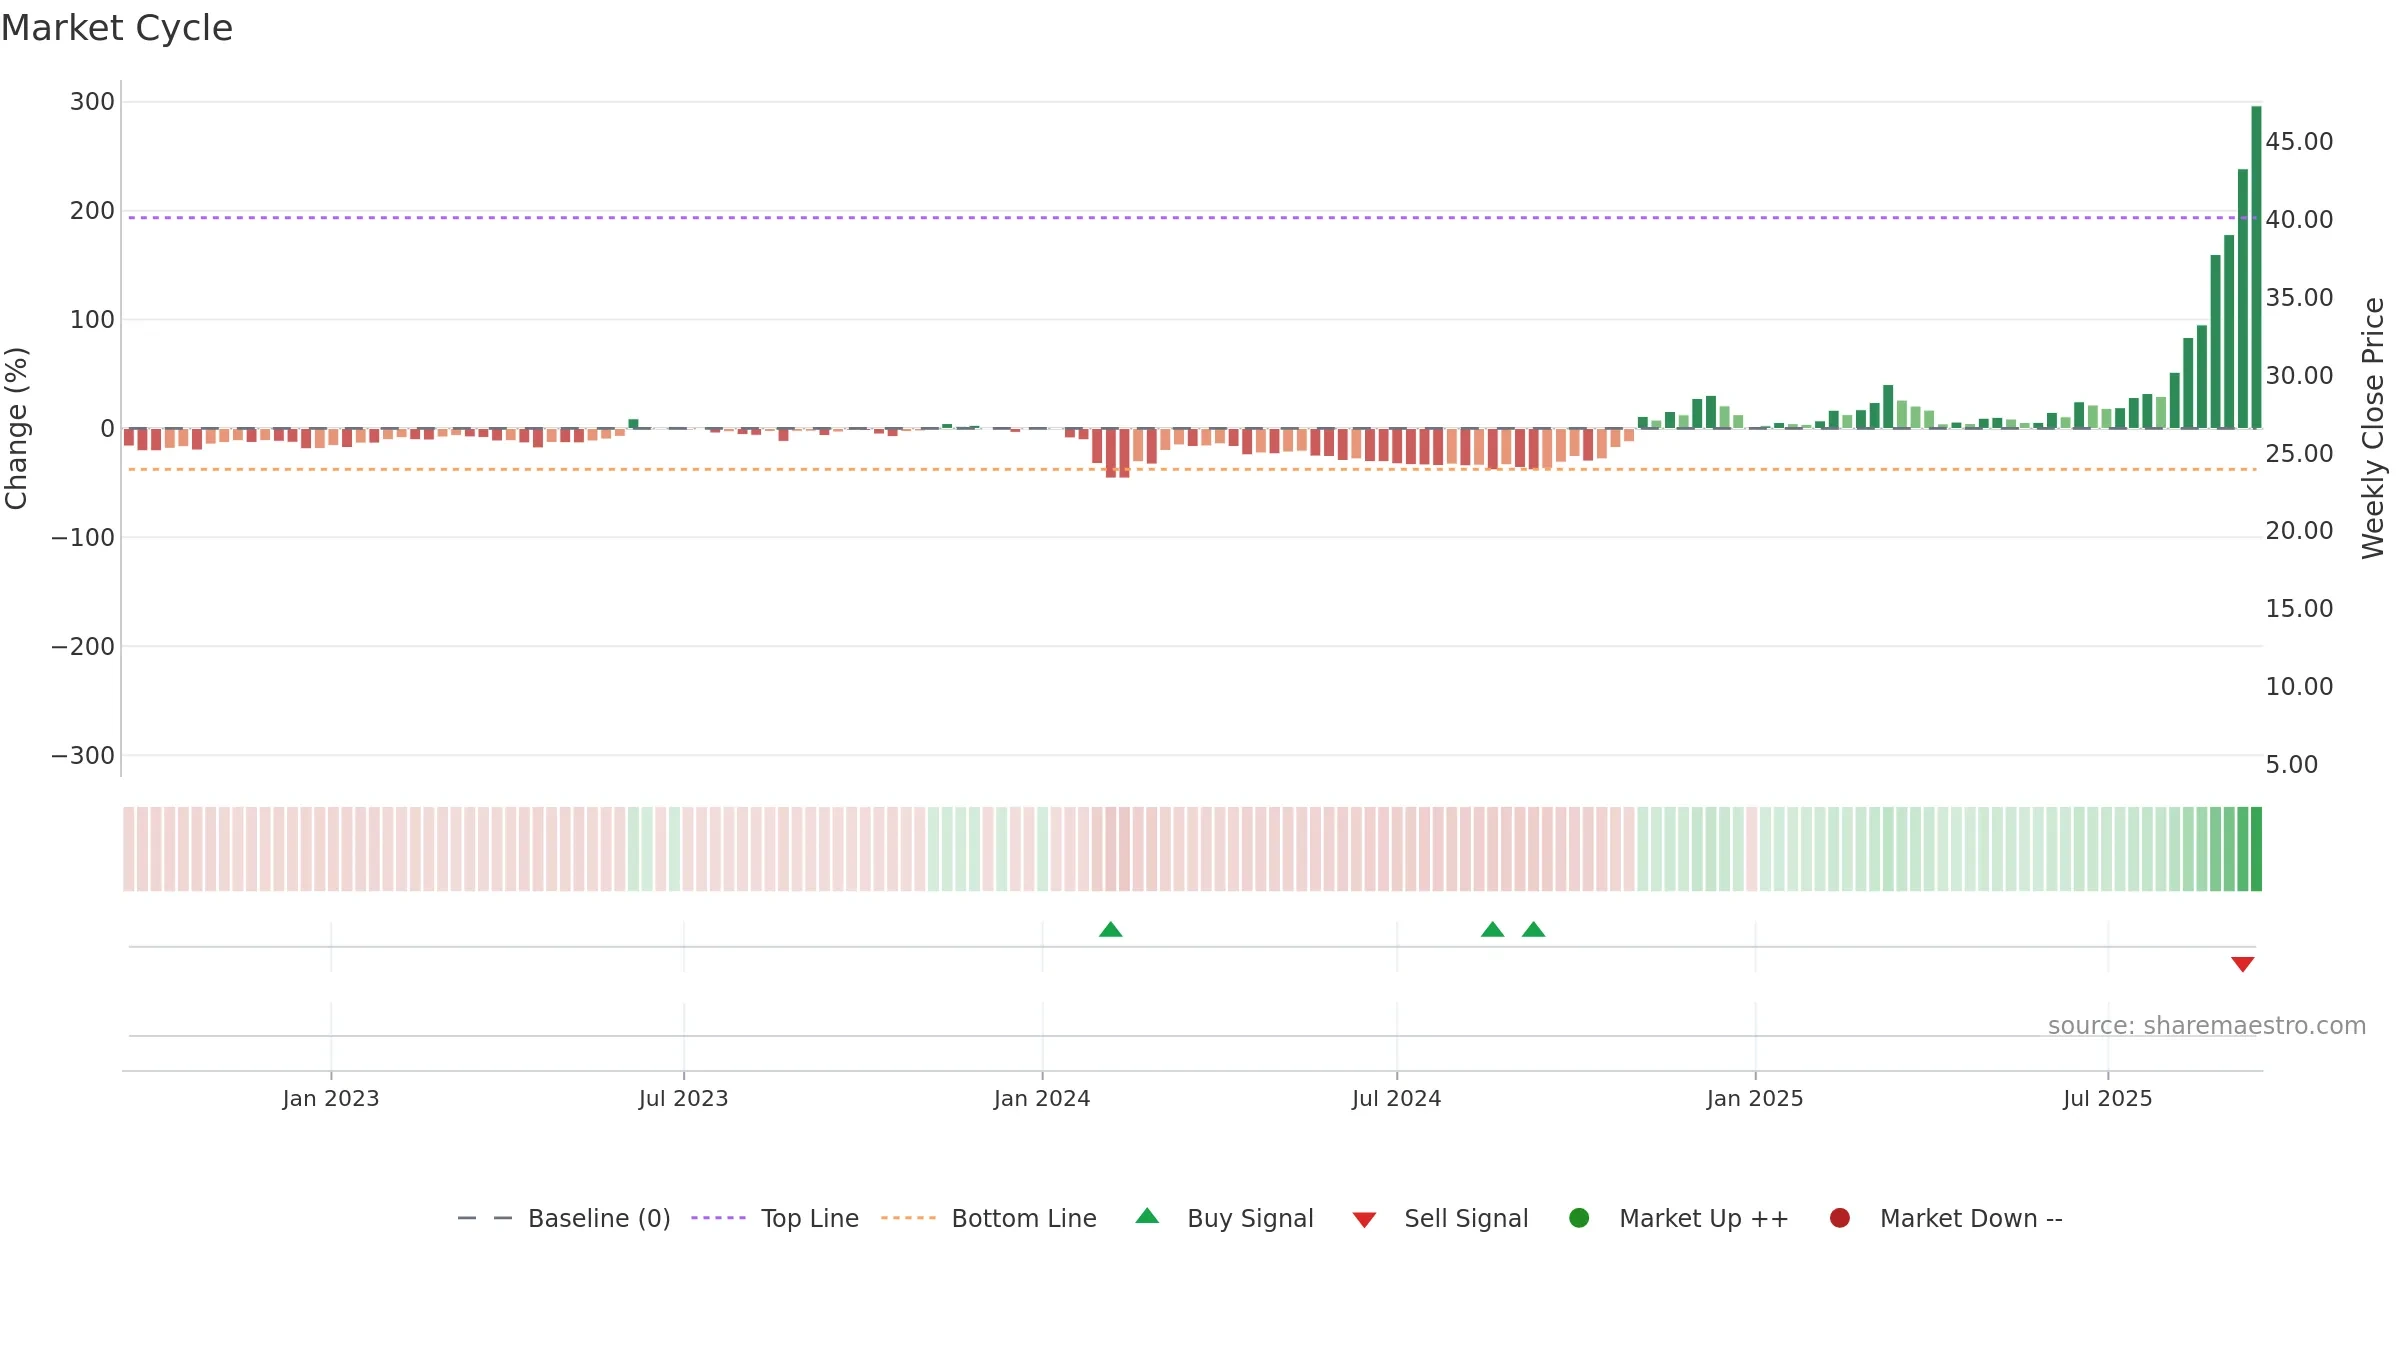
Task: Click the green Buy Signal triangle in legend
Action: [1147, 1216]
